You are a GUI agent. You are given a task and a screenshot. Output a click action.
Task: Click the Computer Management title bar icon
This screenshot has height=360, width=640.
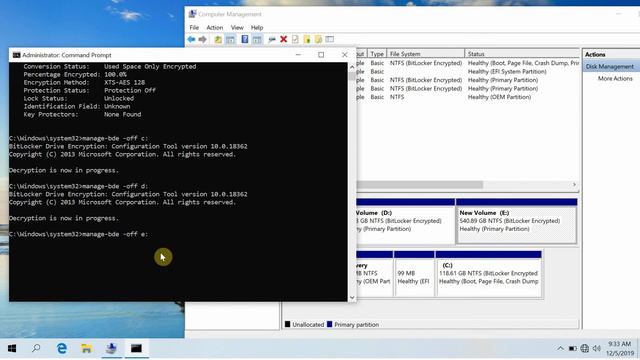(x=192, y=14)
